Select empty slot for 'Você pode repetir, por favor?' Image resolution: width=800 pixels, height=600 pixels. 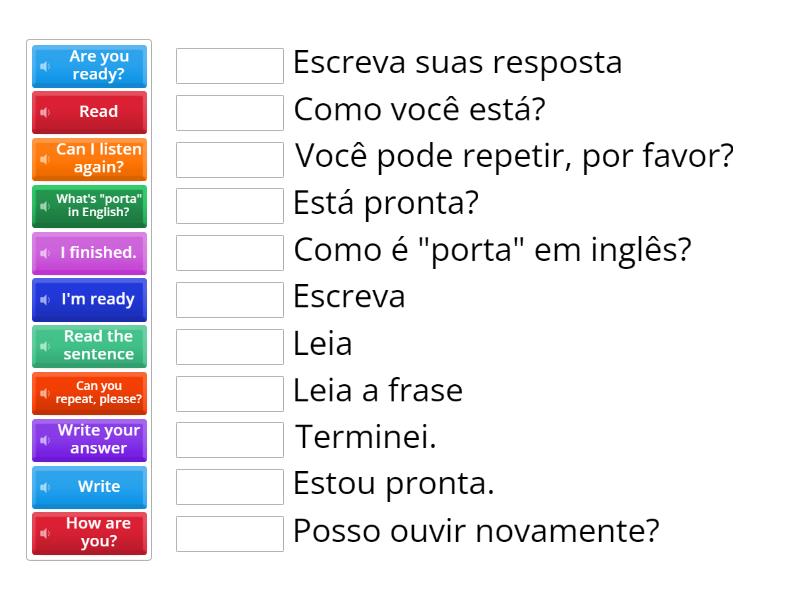(x=230, y=160)
